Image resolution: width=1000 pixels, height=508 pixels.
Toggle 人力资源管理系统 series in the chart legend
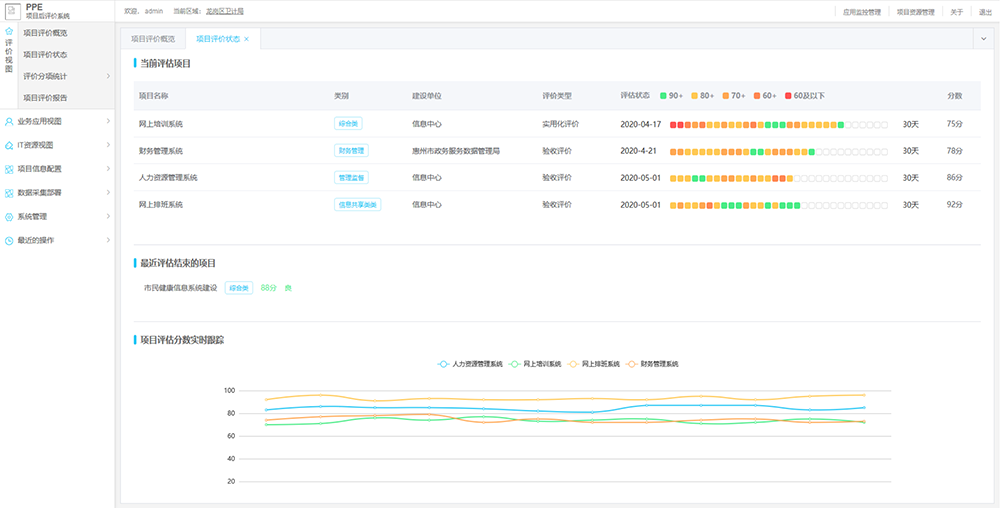tap(470, 364)
